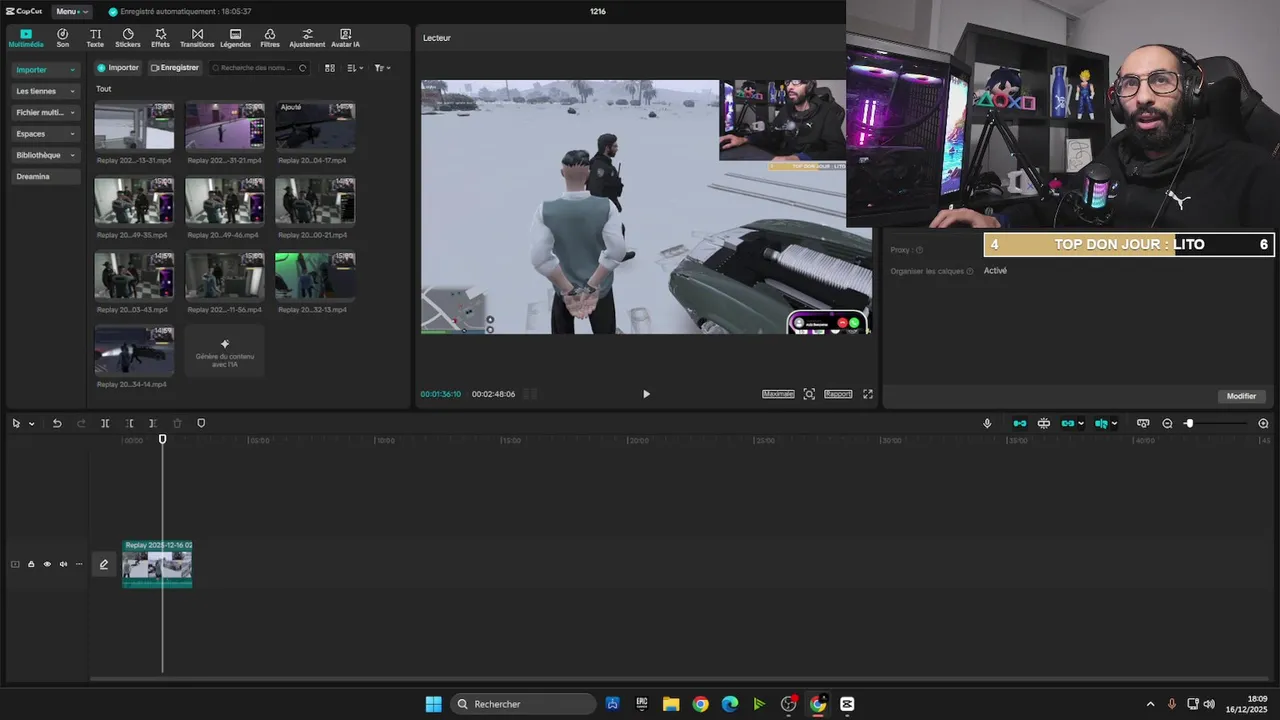
Task: Switch to the Son audio tab
Action: [63, 38]
